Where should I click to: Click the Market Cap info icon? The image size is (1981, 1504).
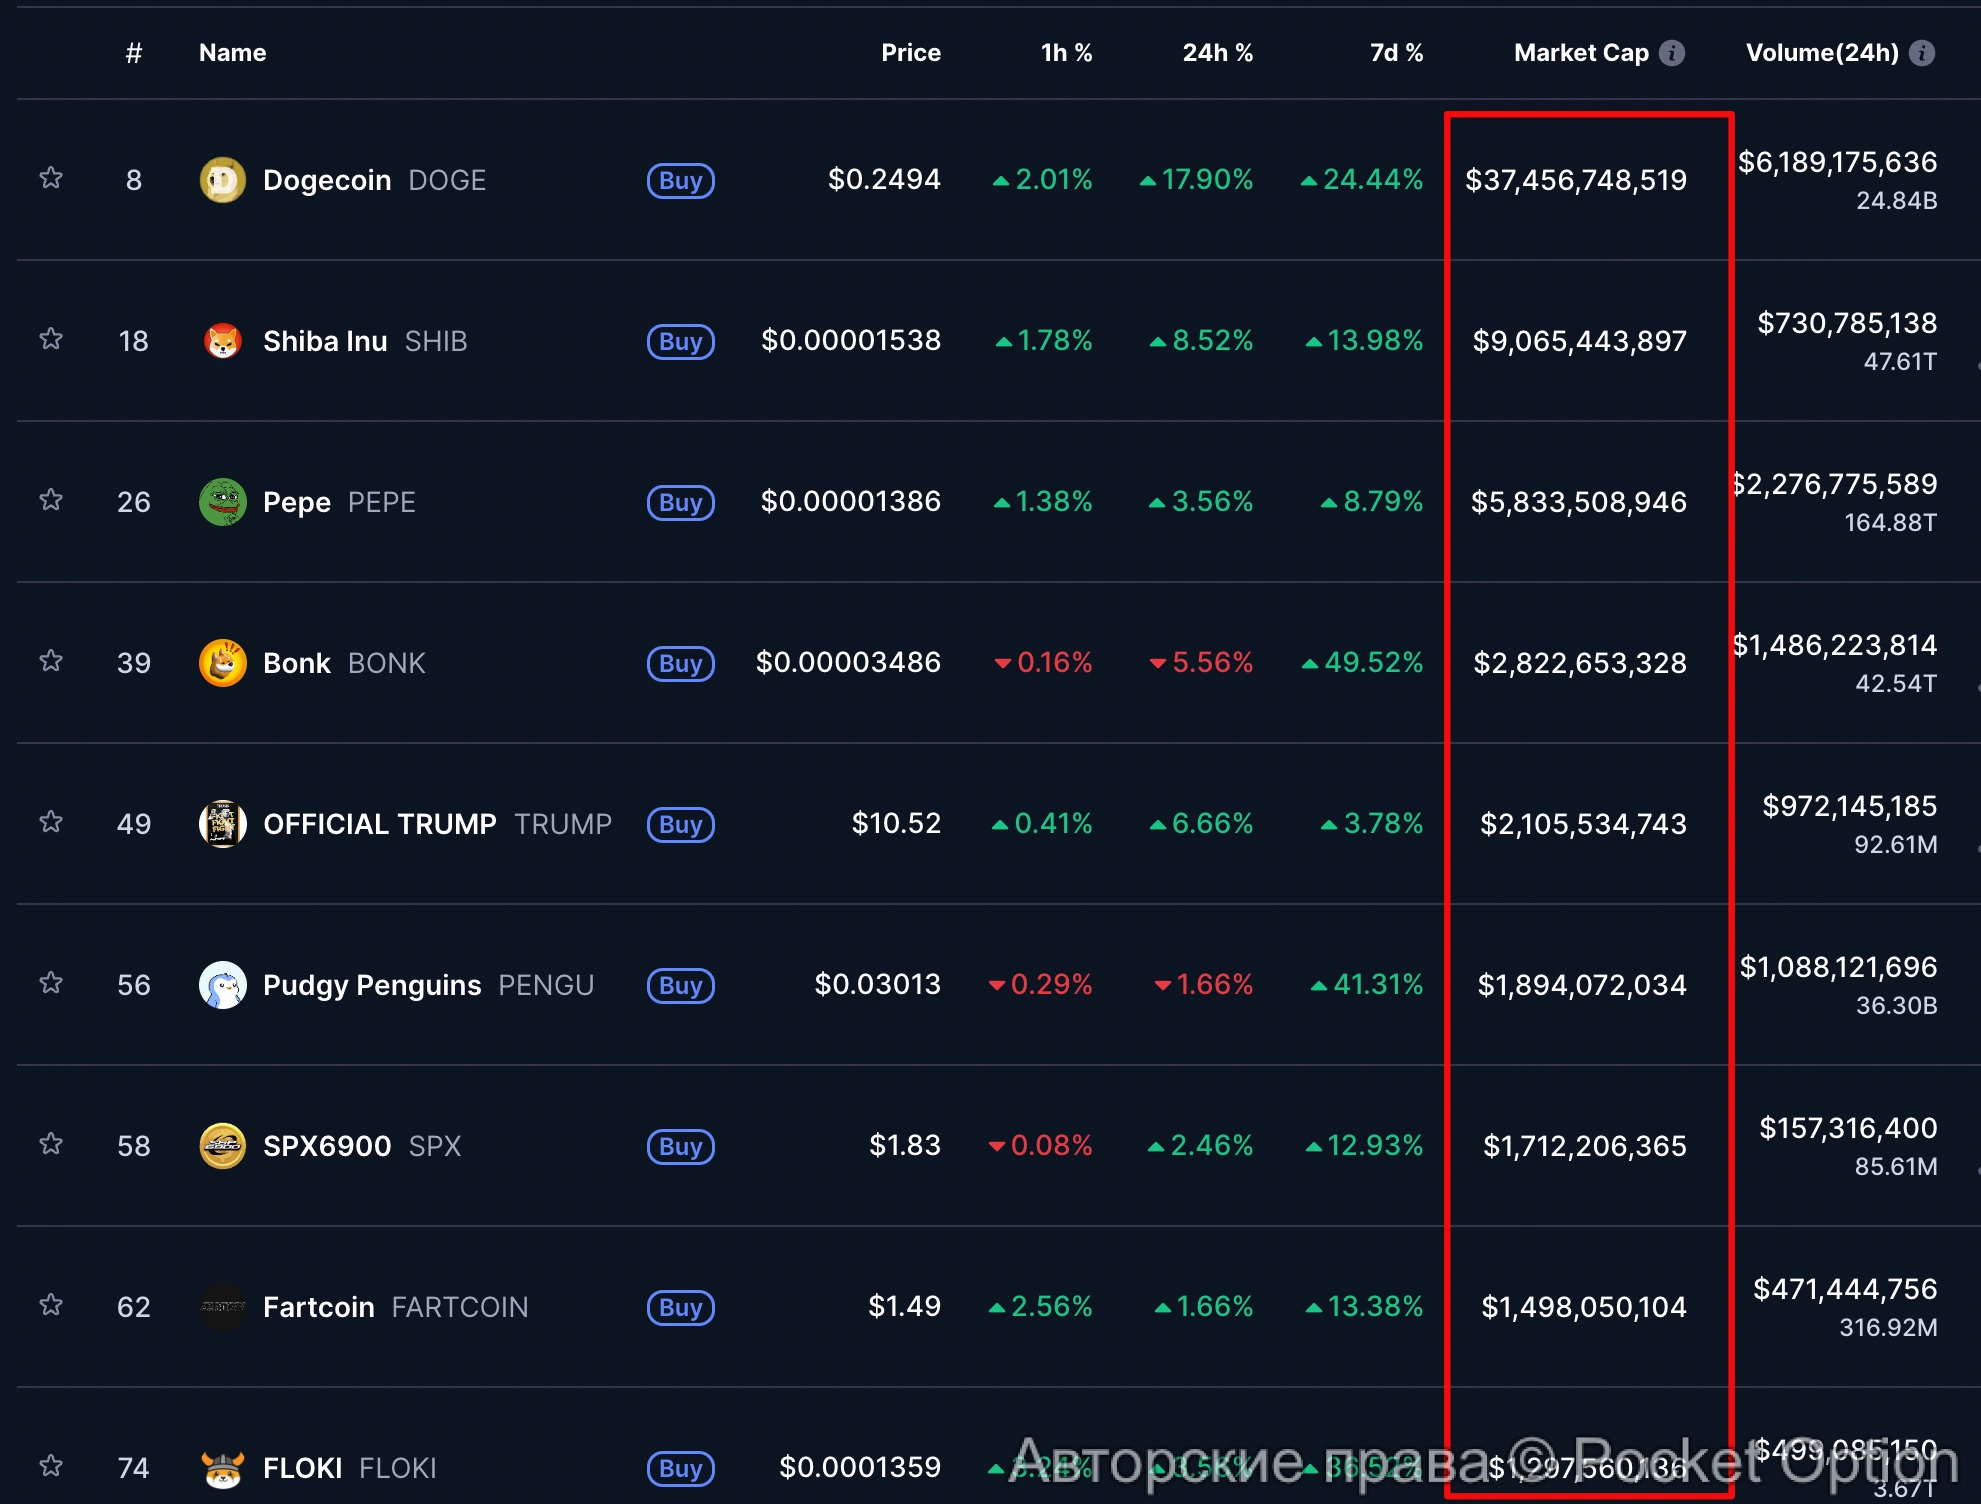click(x=1672, y=53)
